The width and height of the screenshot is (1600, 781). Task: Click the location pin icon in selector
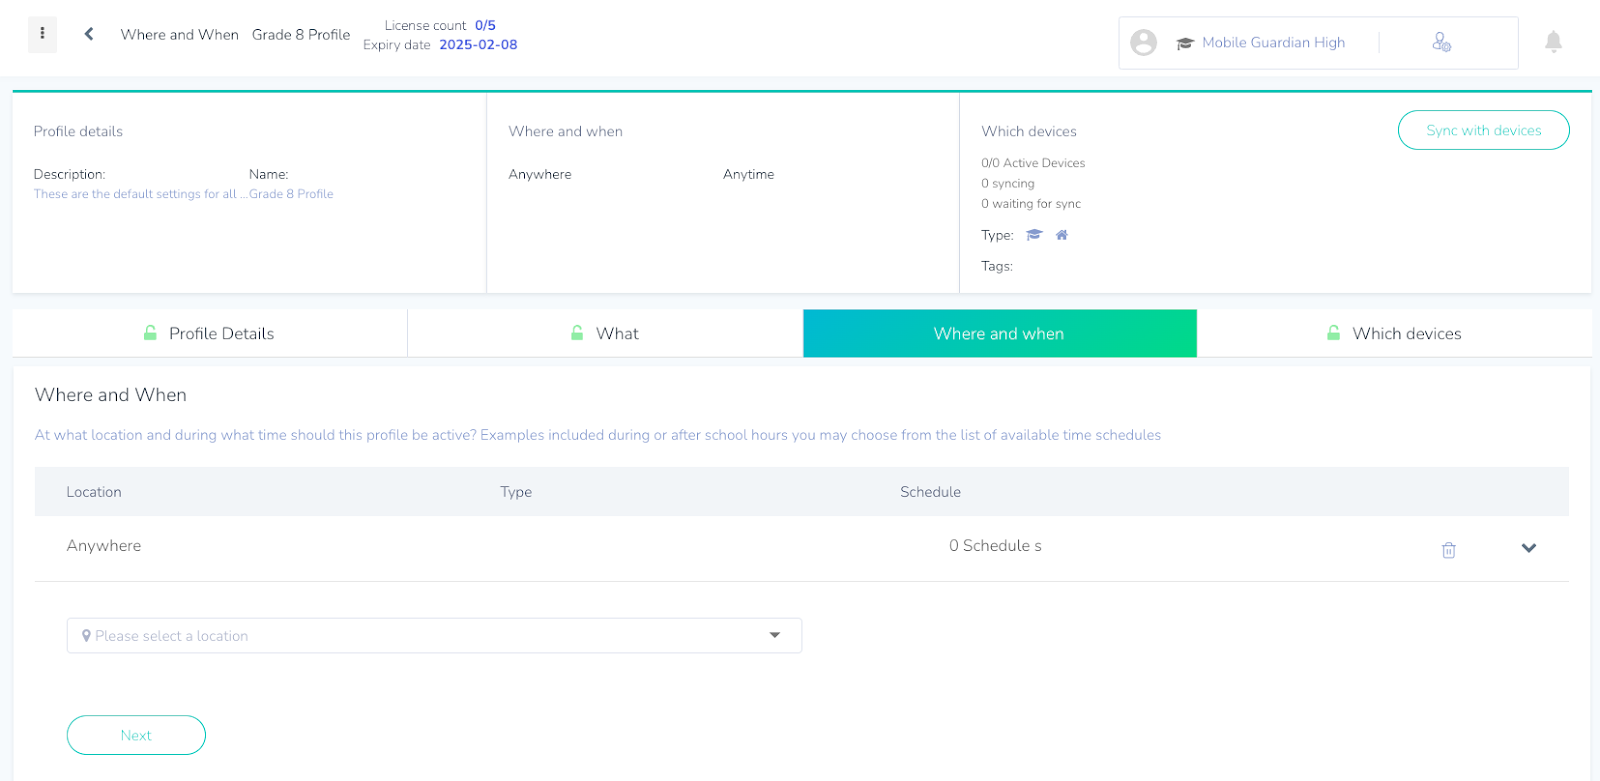87,636
